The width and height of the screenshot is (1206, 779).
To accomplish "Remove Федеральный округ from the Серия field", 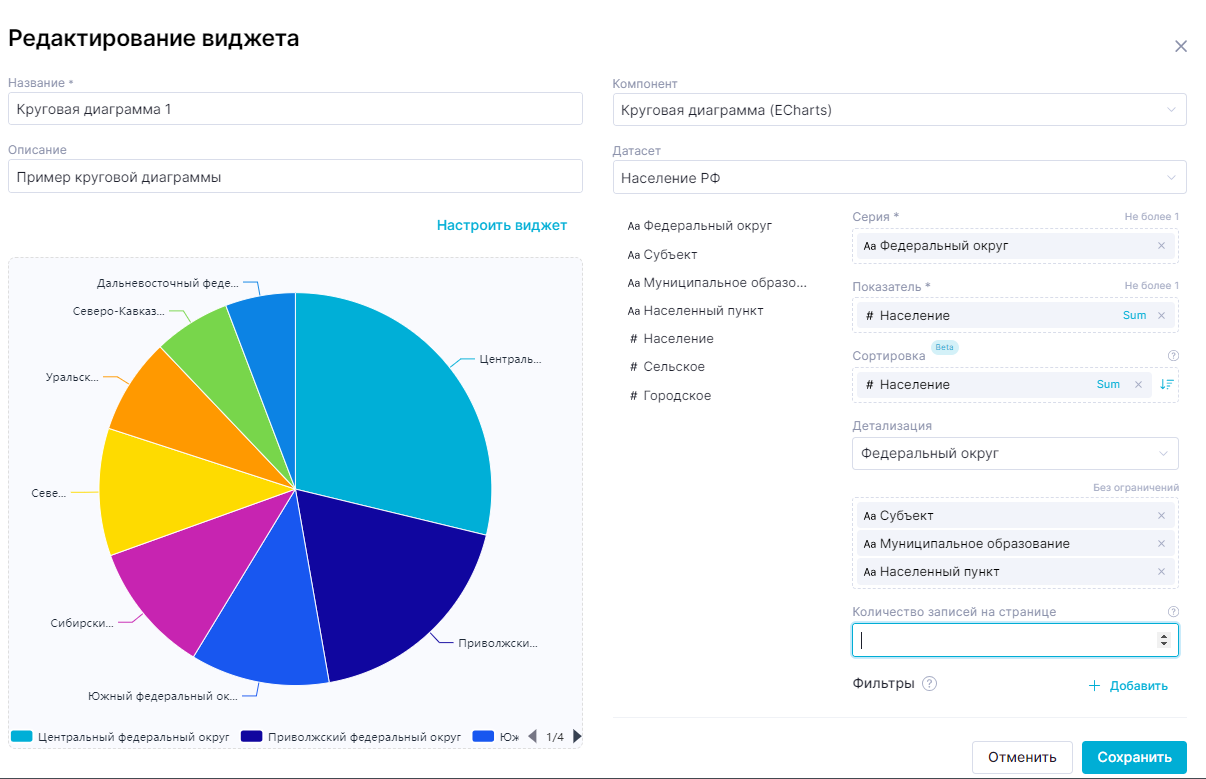I will point(1161,246).
